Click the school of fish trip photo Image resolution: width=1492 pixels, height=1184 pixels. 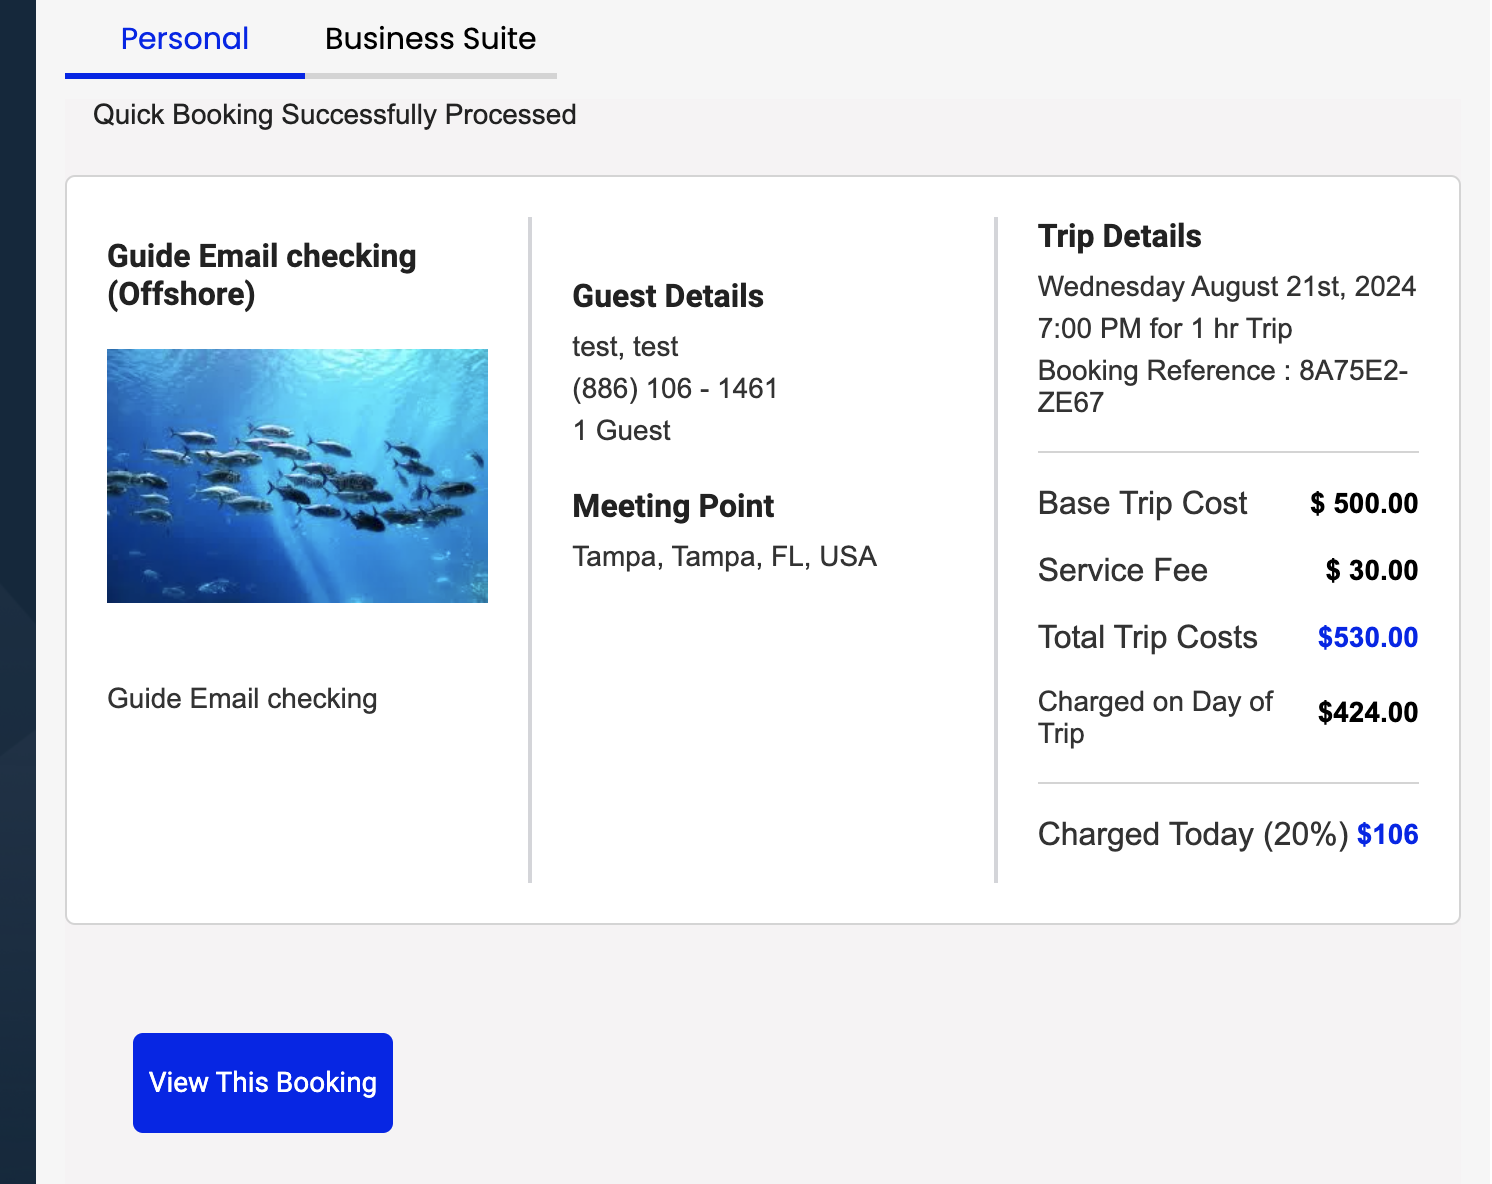tap(297, 476)
